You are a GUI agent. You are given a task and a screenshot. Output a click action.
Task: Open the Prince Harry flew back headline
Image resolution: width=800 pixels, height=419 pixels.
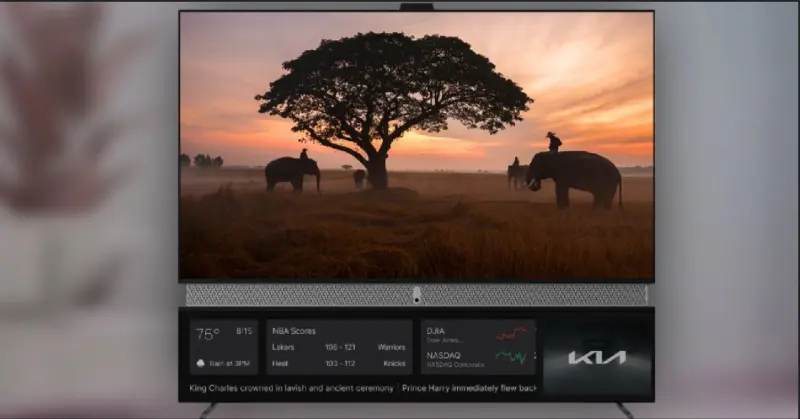pyautogui.click(x=469, y=388)
